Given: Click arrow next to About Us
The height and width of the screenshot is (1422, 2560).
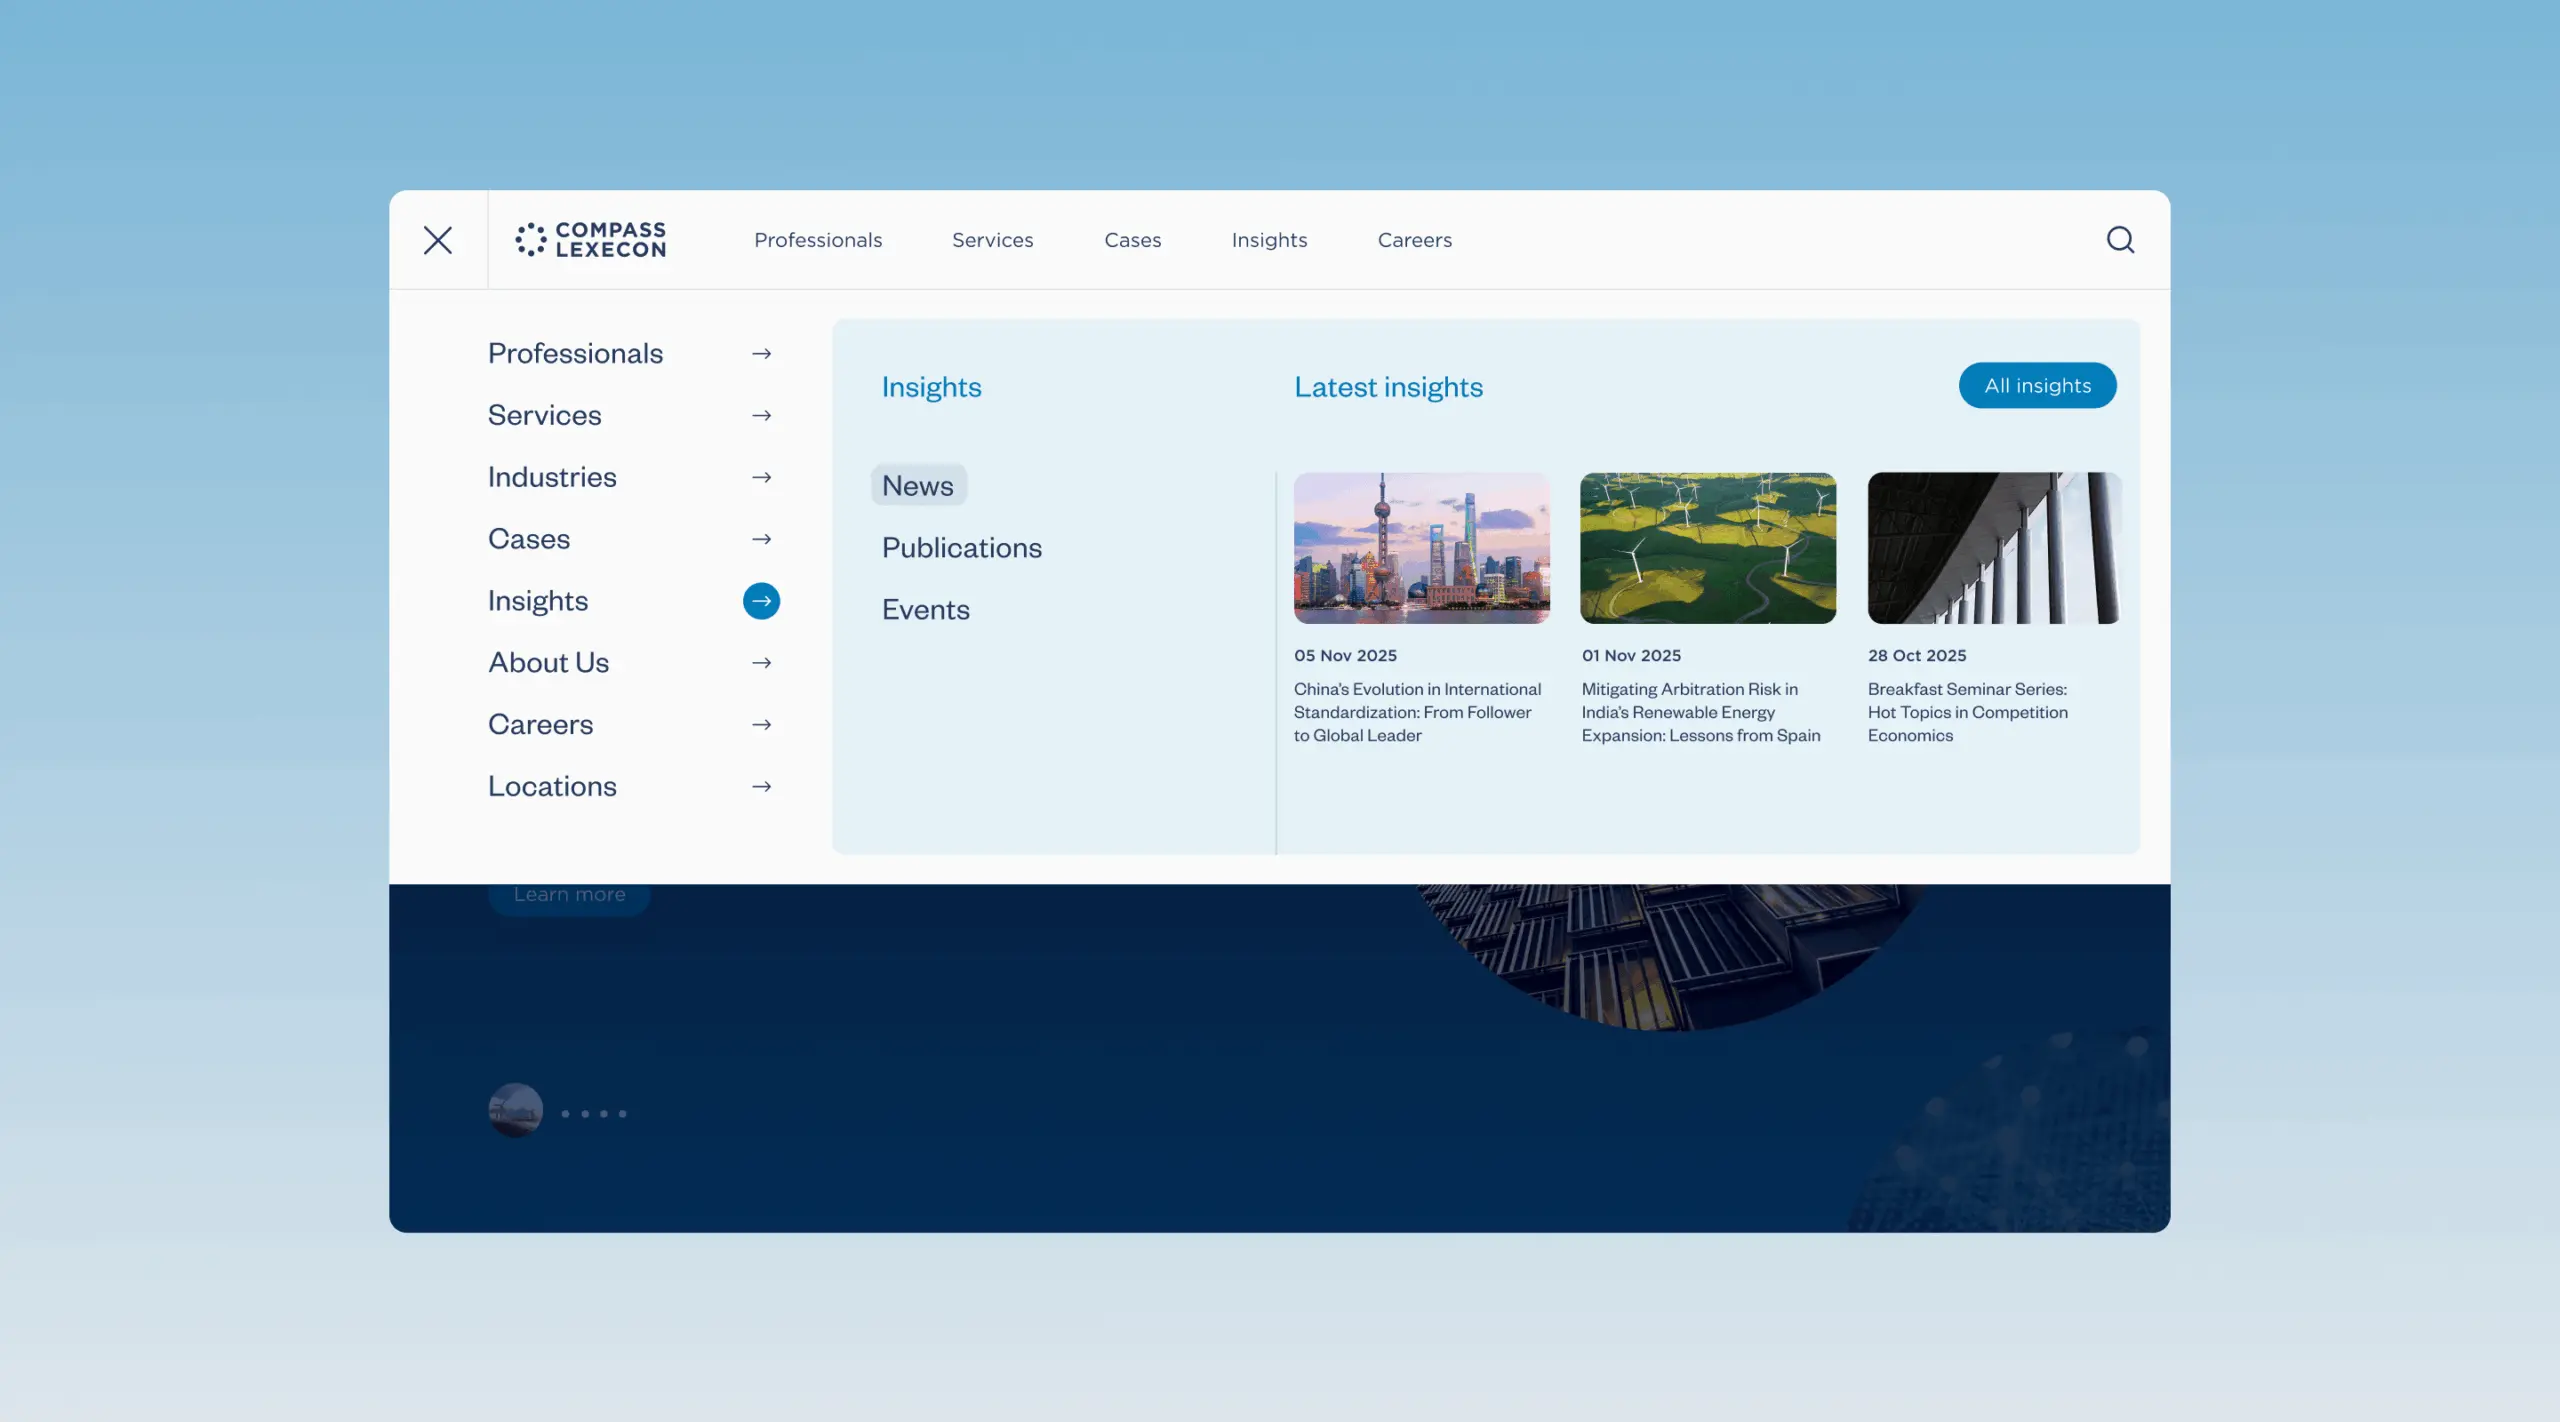Looking at the screenshot, I should pyautogui.click(x=761, y=663).
